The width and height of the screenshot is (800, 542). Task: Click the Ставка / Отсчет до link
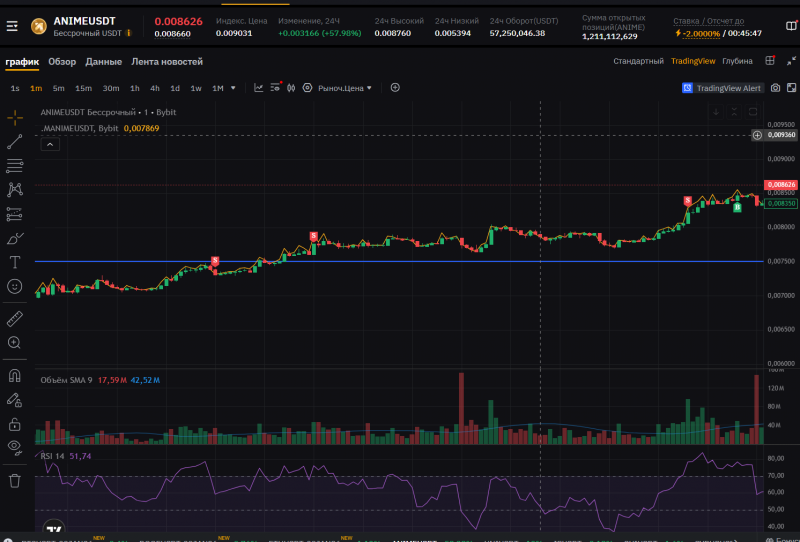(709, 21)
